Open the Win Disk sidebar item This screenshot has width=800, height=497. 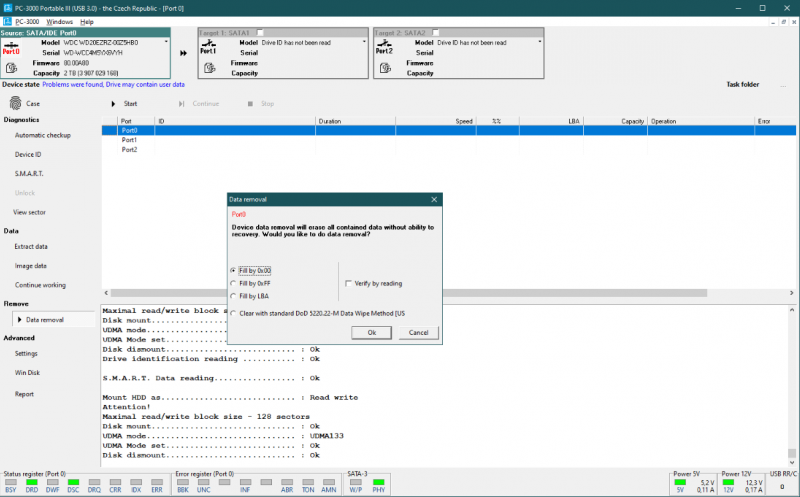[x=27, y=372]
